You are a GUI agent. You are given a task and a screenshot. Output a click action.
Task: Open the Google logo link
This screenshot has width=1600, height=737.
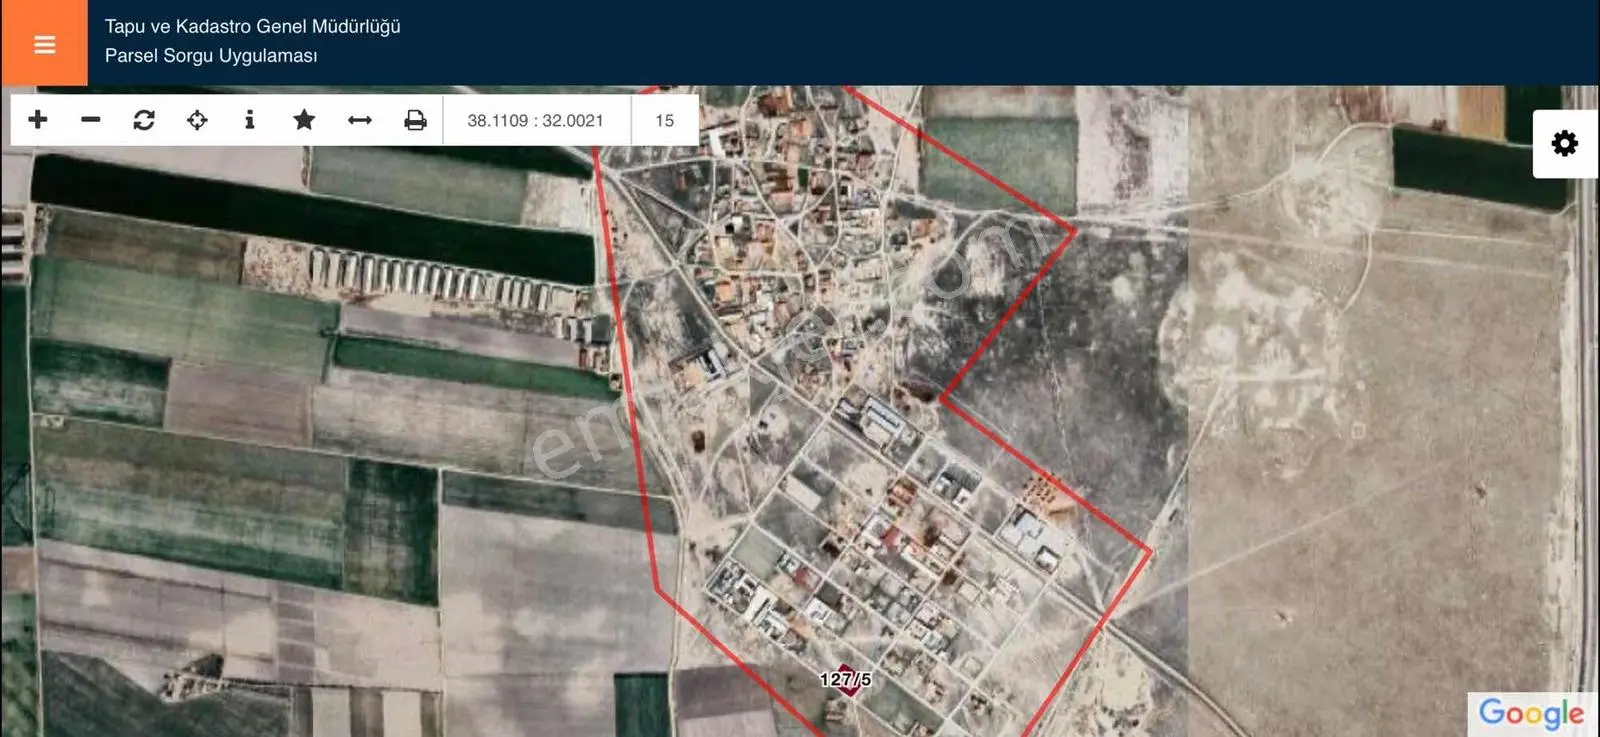coord(1531,714)
